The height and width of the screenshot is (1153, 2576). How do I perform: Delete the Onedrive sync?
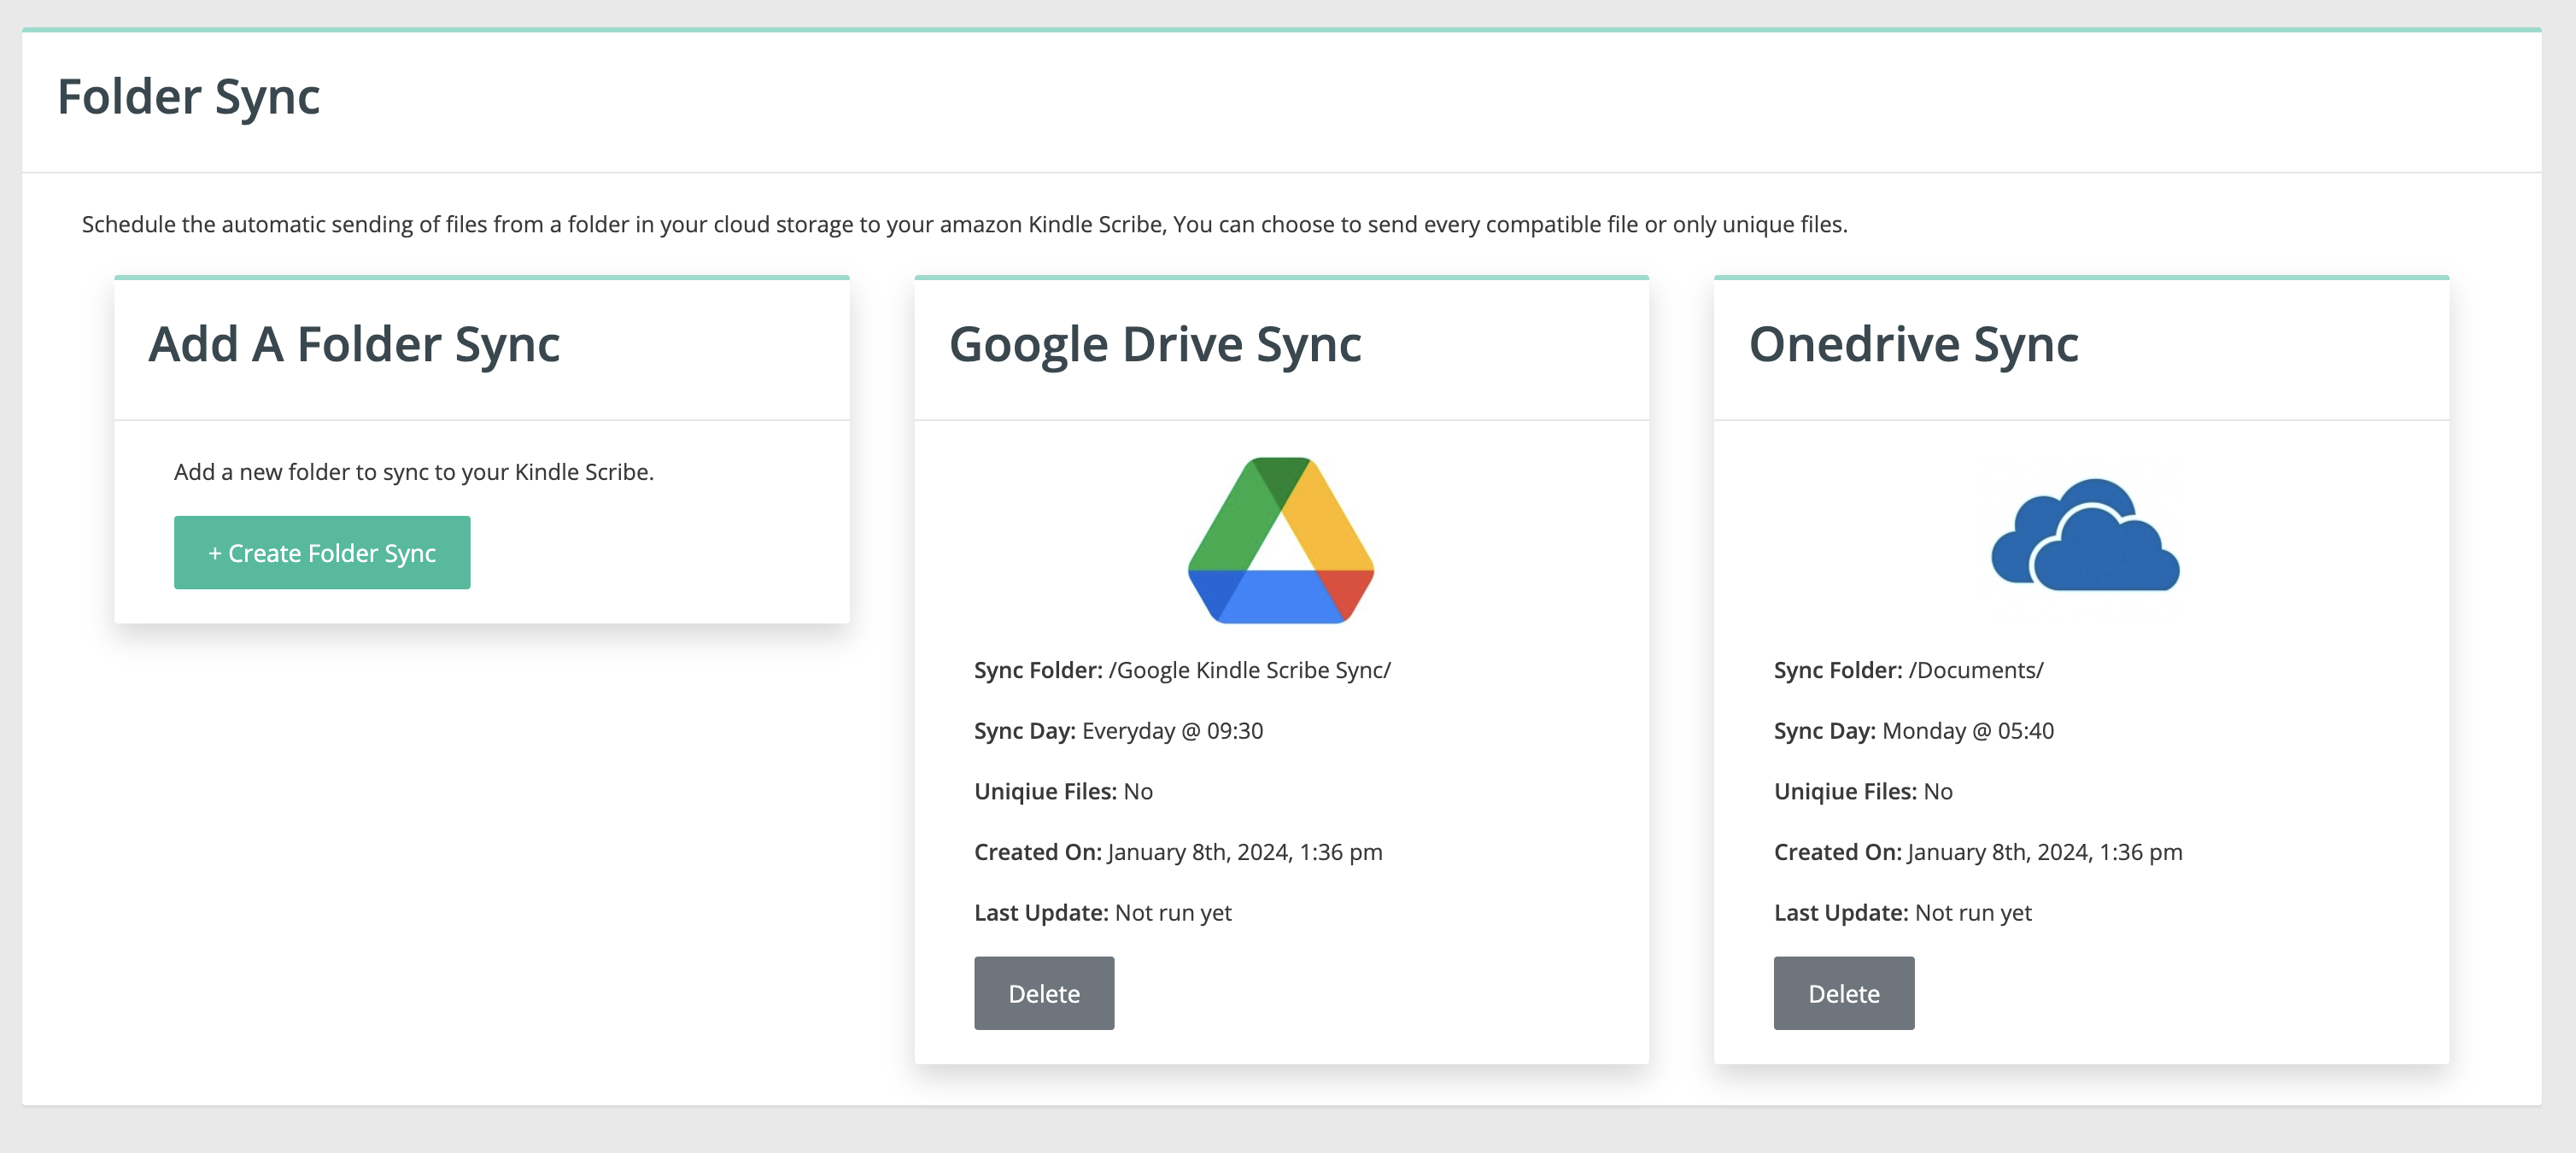(1843, 993)
